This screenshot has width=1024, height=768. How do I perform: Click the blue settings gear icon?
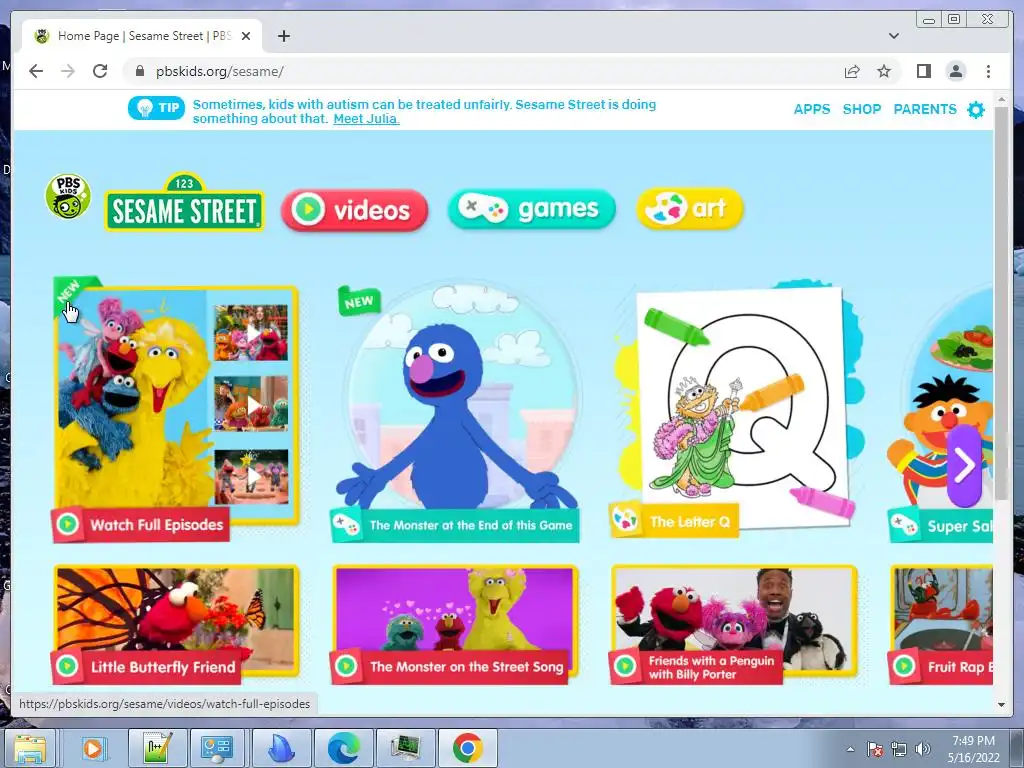pyautogui.click(x=976, y=110)
